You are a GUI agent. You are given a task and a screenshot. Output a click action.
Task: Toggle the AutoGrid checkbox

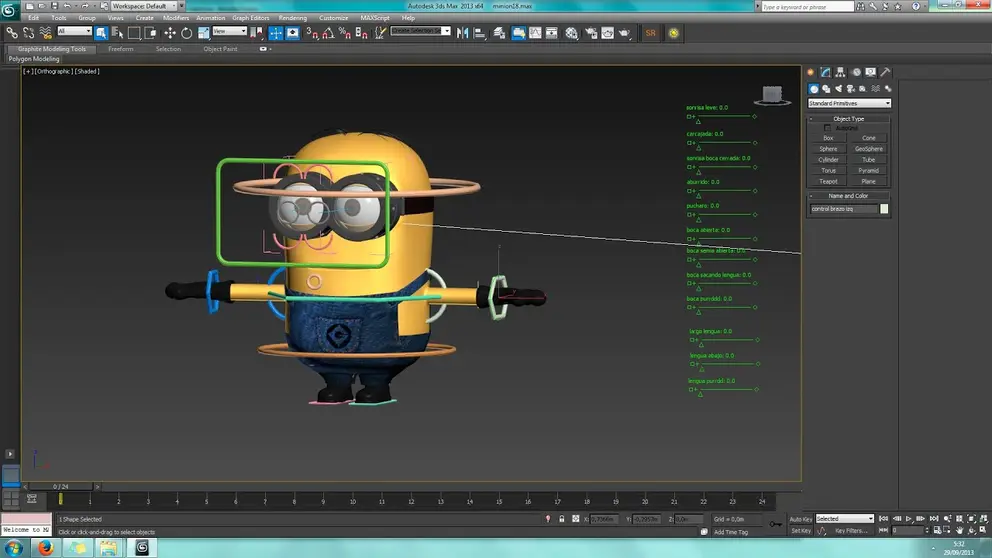tap(828, 128)
